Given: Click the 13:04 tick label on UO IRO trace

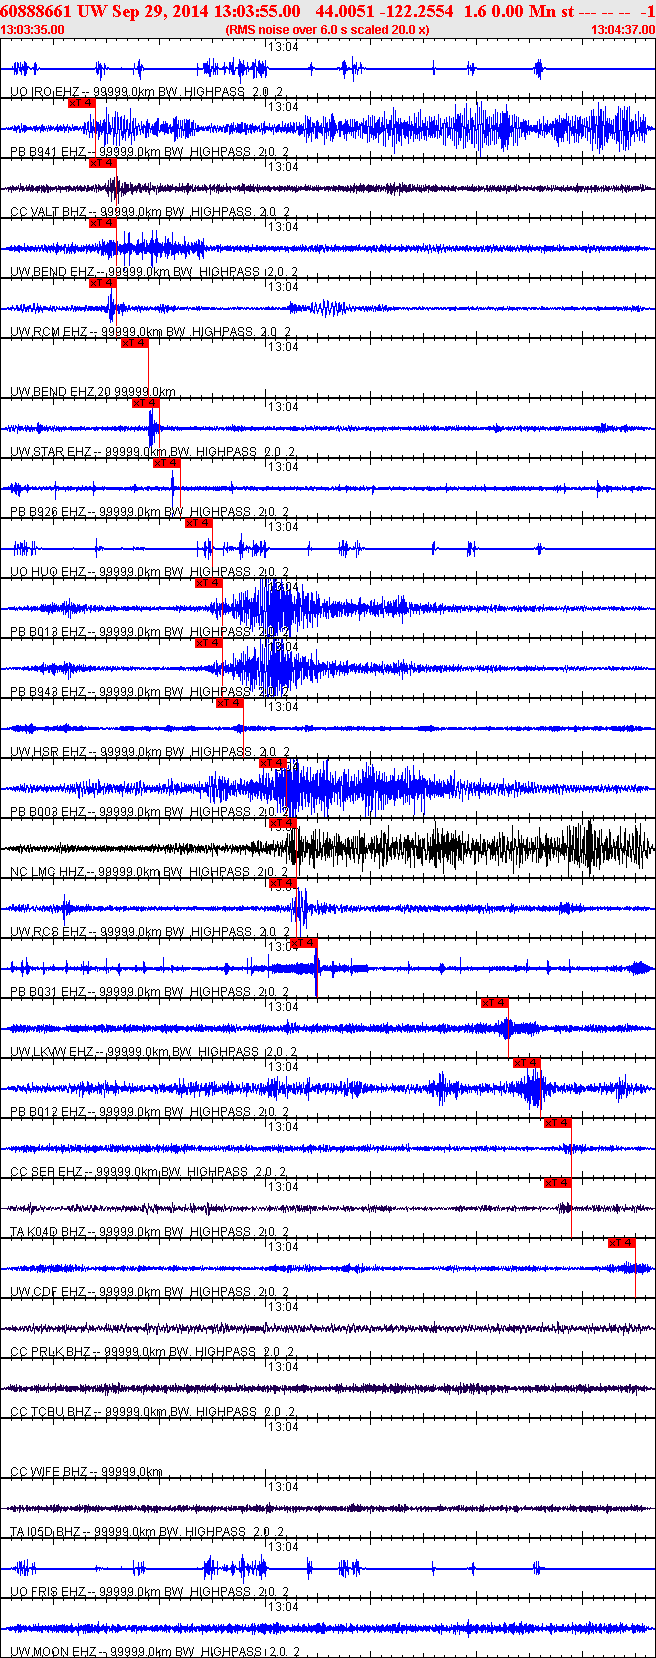Looking at the screenshot, I should (x=285, y=47).
